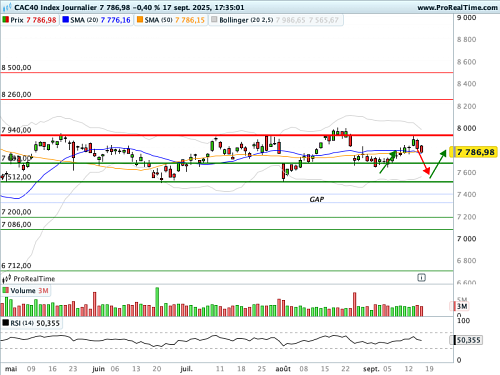The height and width of the screenshot is (375, 500).
Task: Click the 50,355 RSI axis tag
Action: [466, 340]
